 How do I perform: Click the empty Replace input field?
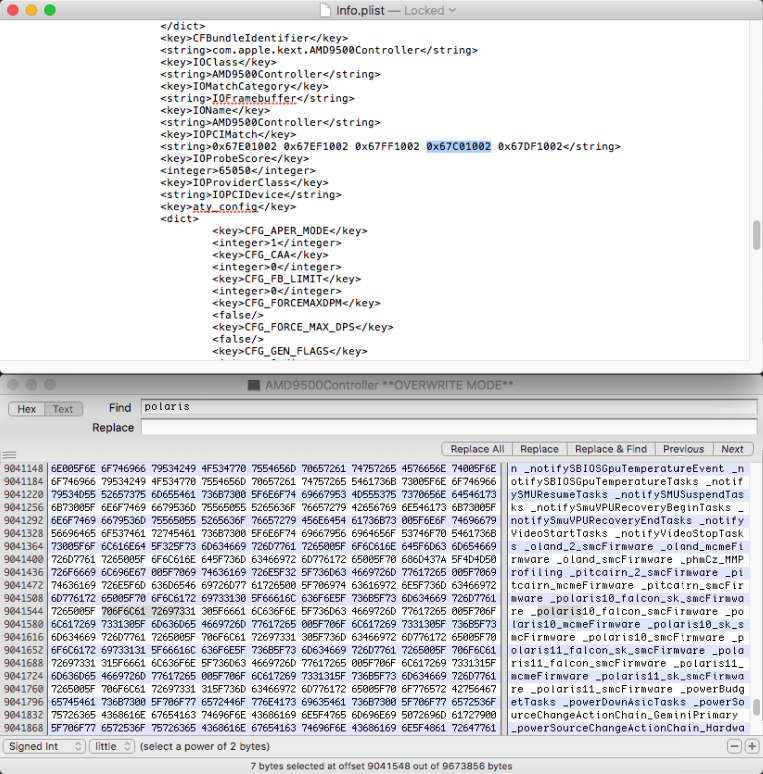coord(449,427)
